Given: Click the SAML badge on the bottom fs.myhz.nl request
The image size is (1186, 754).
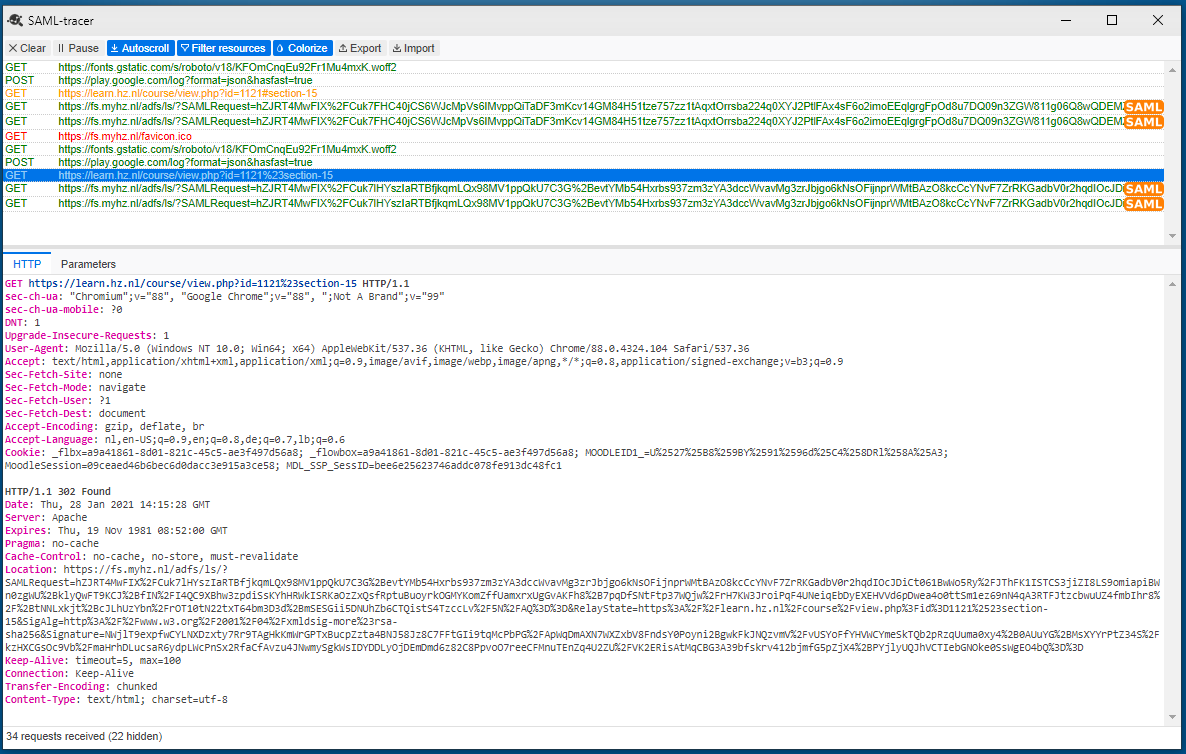Looking at the screenshot, I should tap(1143, 202).
